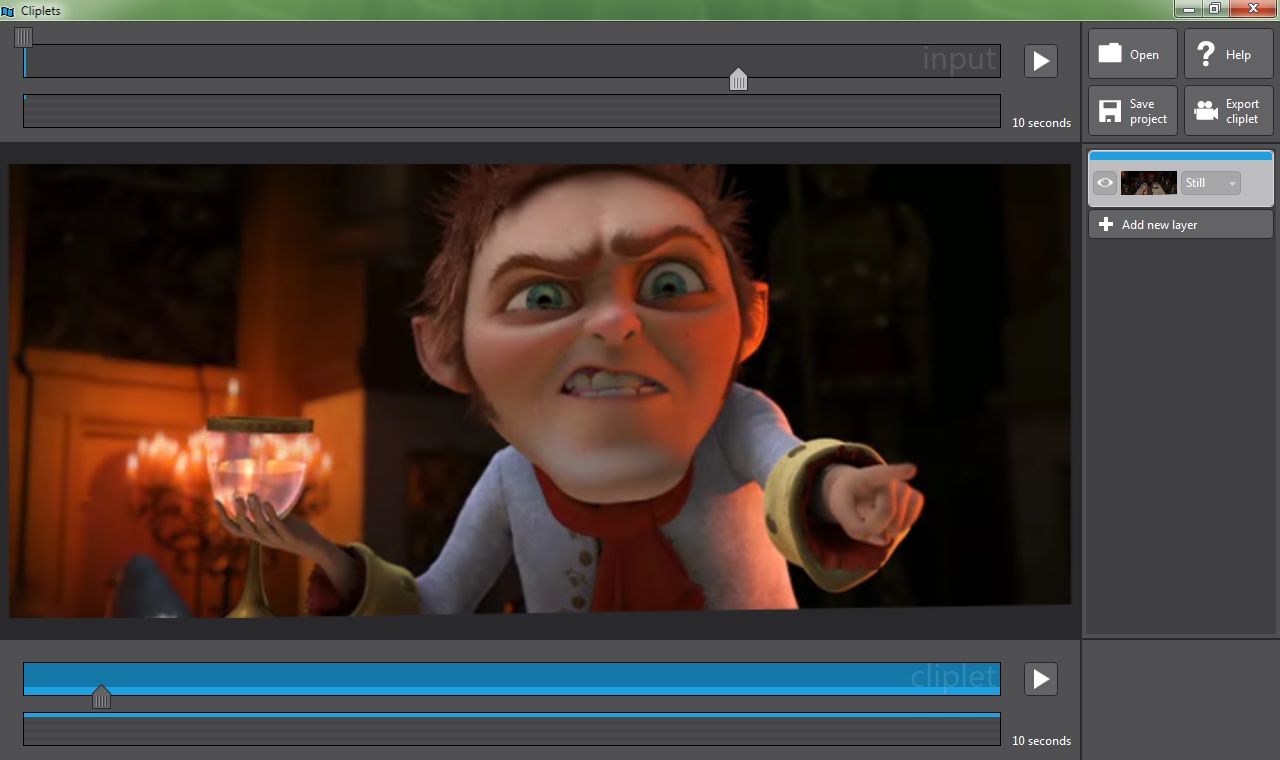
Task: Click the Cliplets app icon in title bar
Action: tap(8, 11)
